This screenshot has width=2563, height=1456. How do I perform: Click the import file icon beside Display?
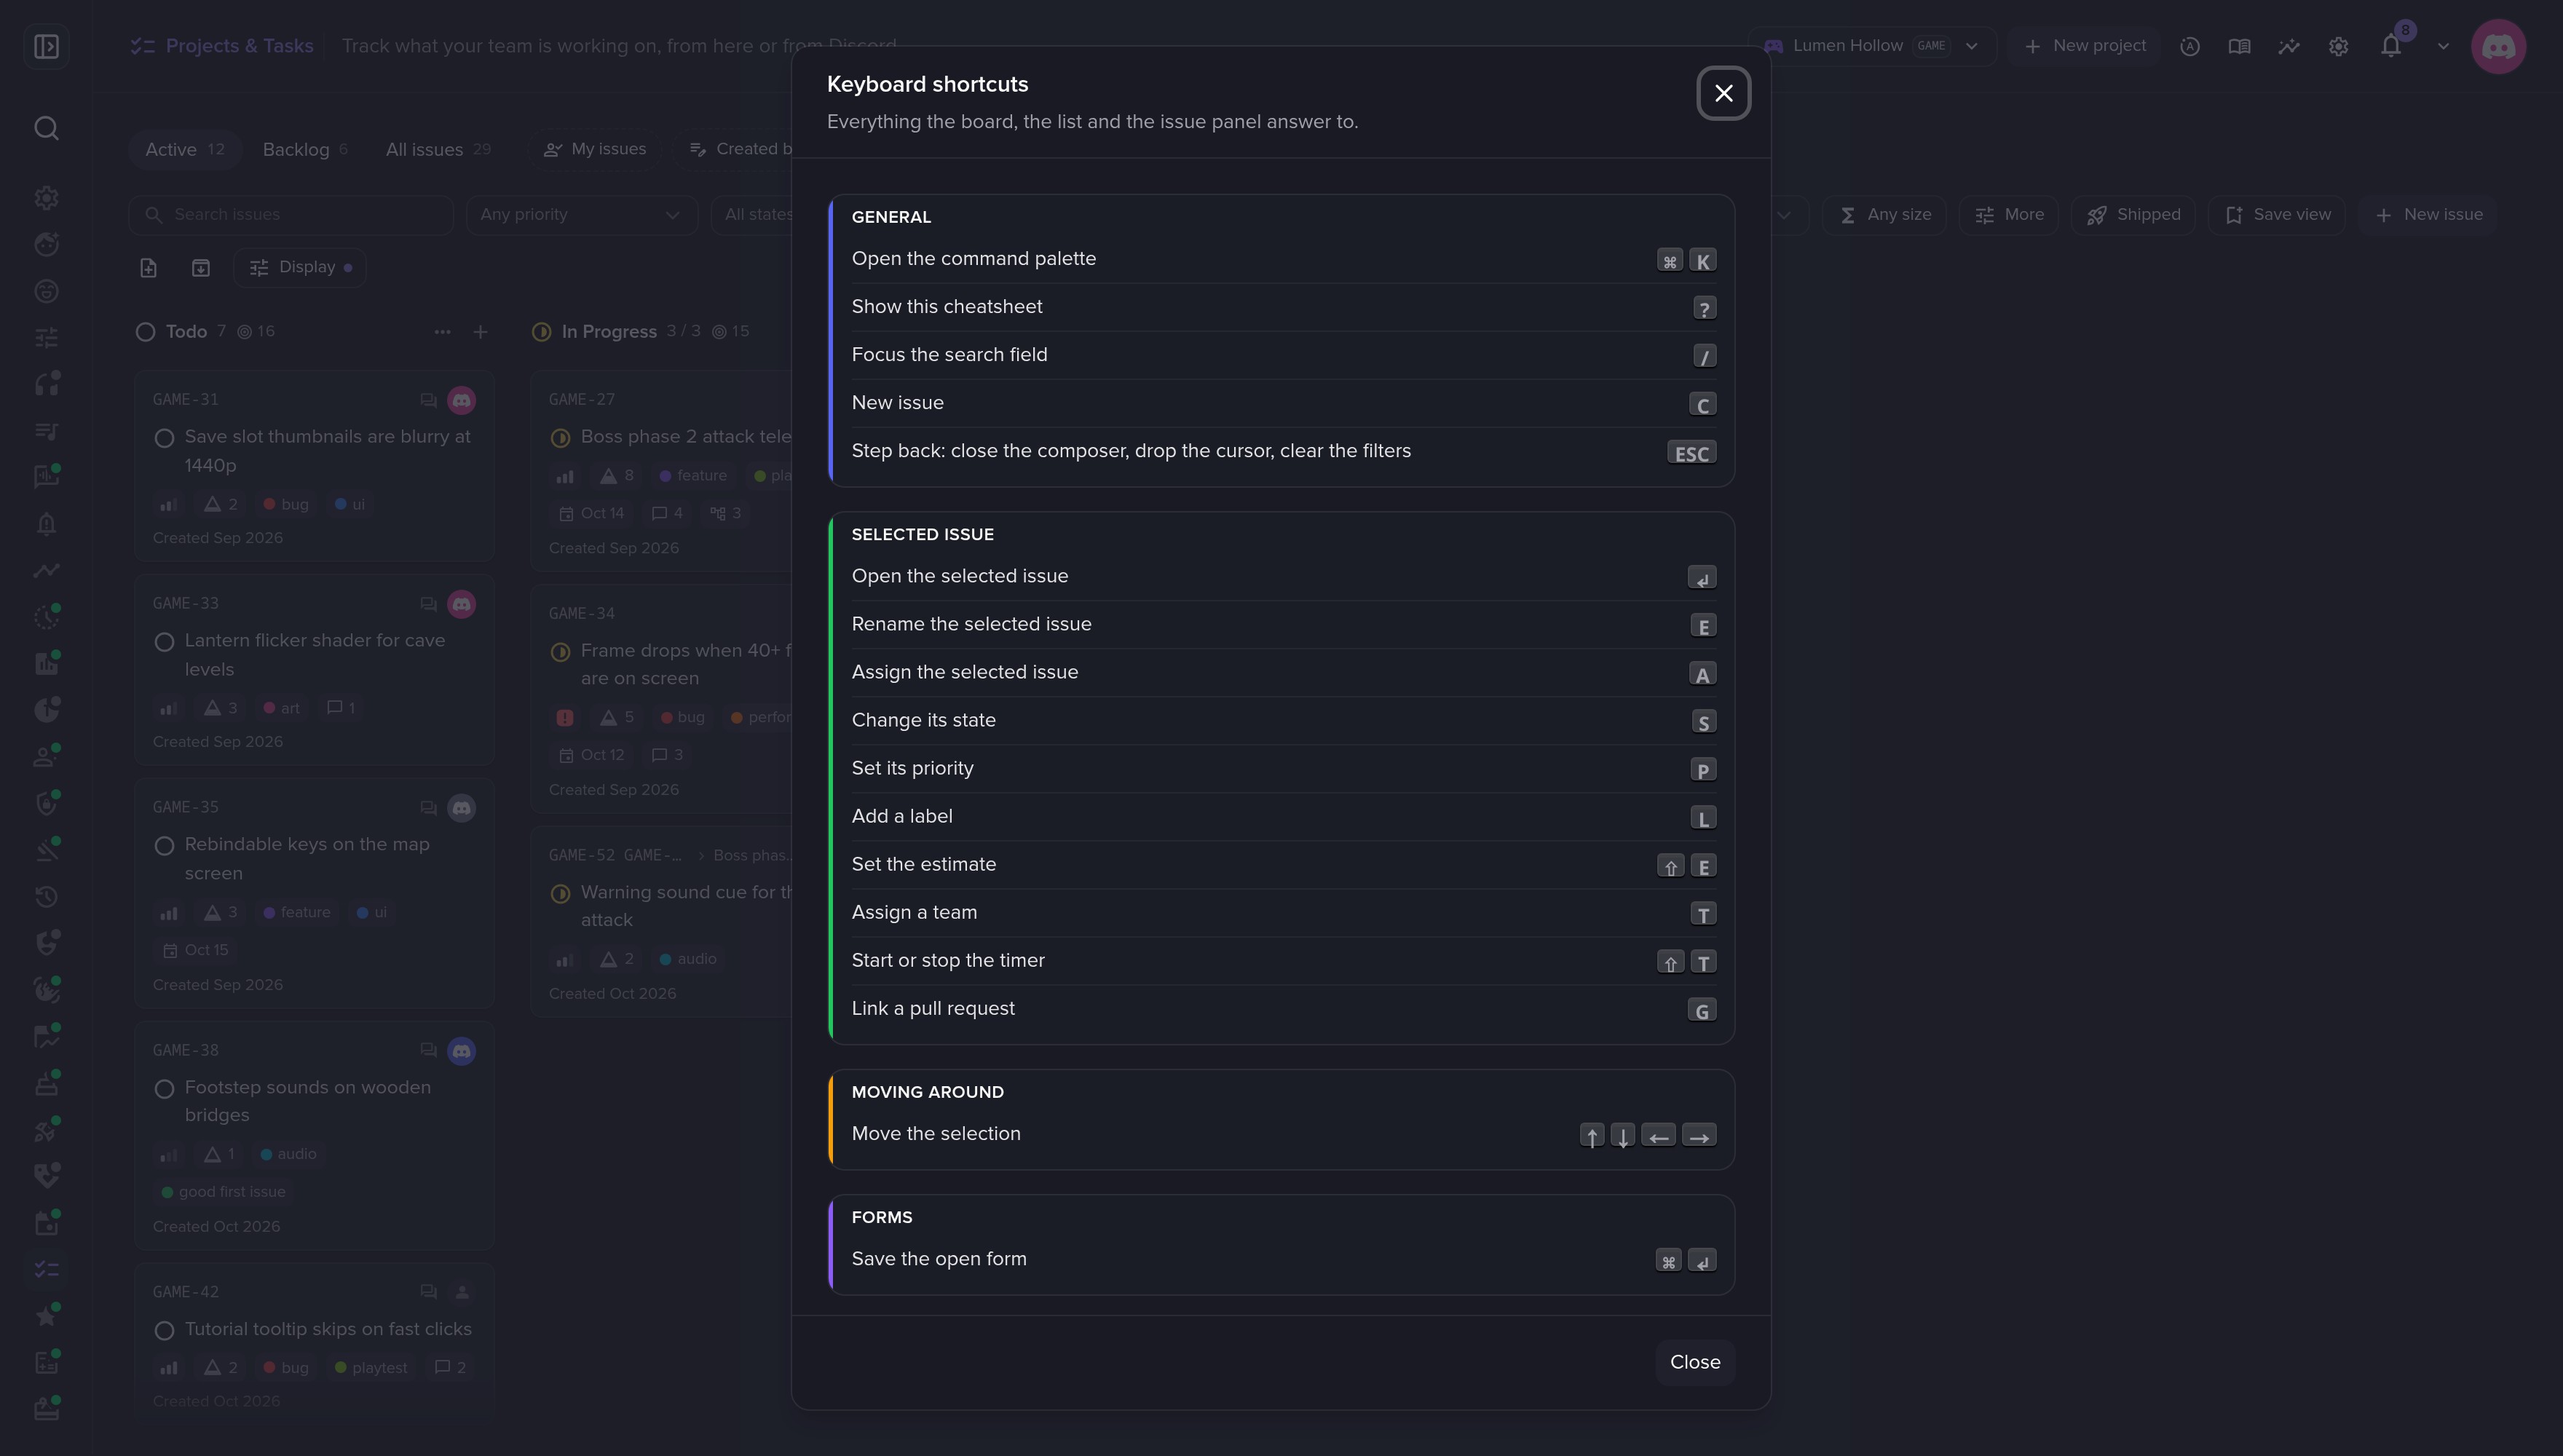pyautogui.click(x=148, y=267)
